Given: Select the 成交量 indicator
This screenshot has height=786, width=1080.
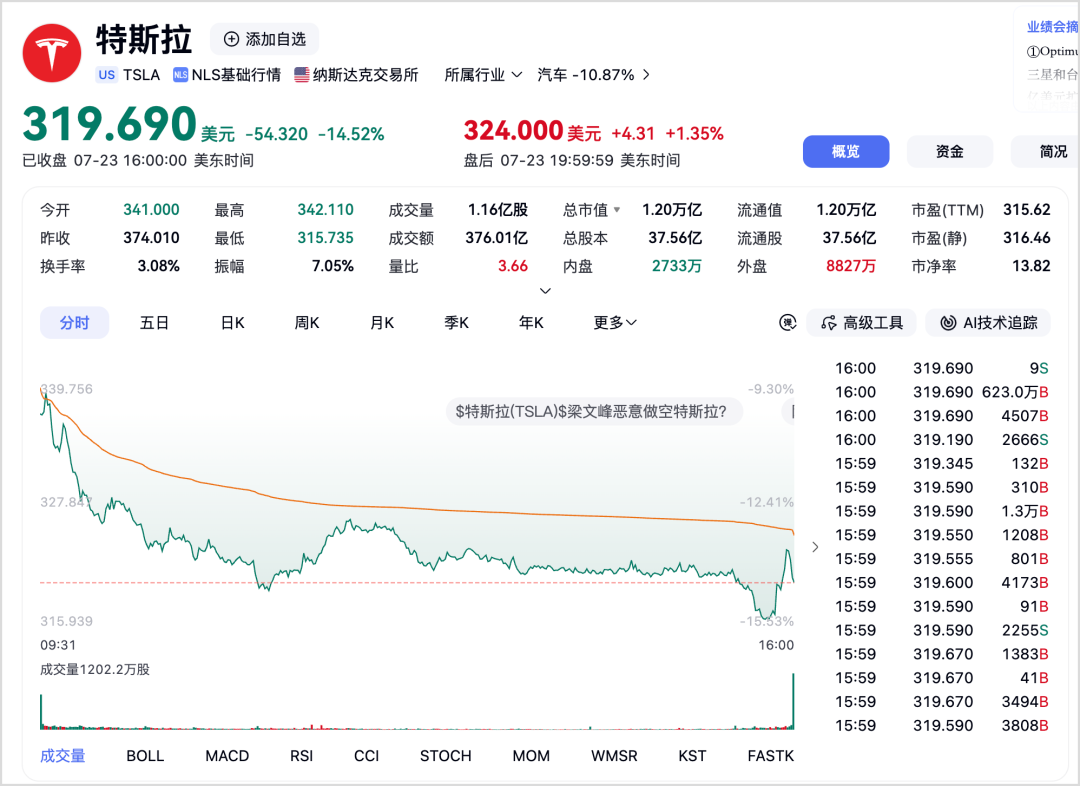Looking at the screenshot, I should pyautogui.click(x=63, y=756).
